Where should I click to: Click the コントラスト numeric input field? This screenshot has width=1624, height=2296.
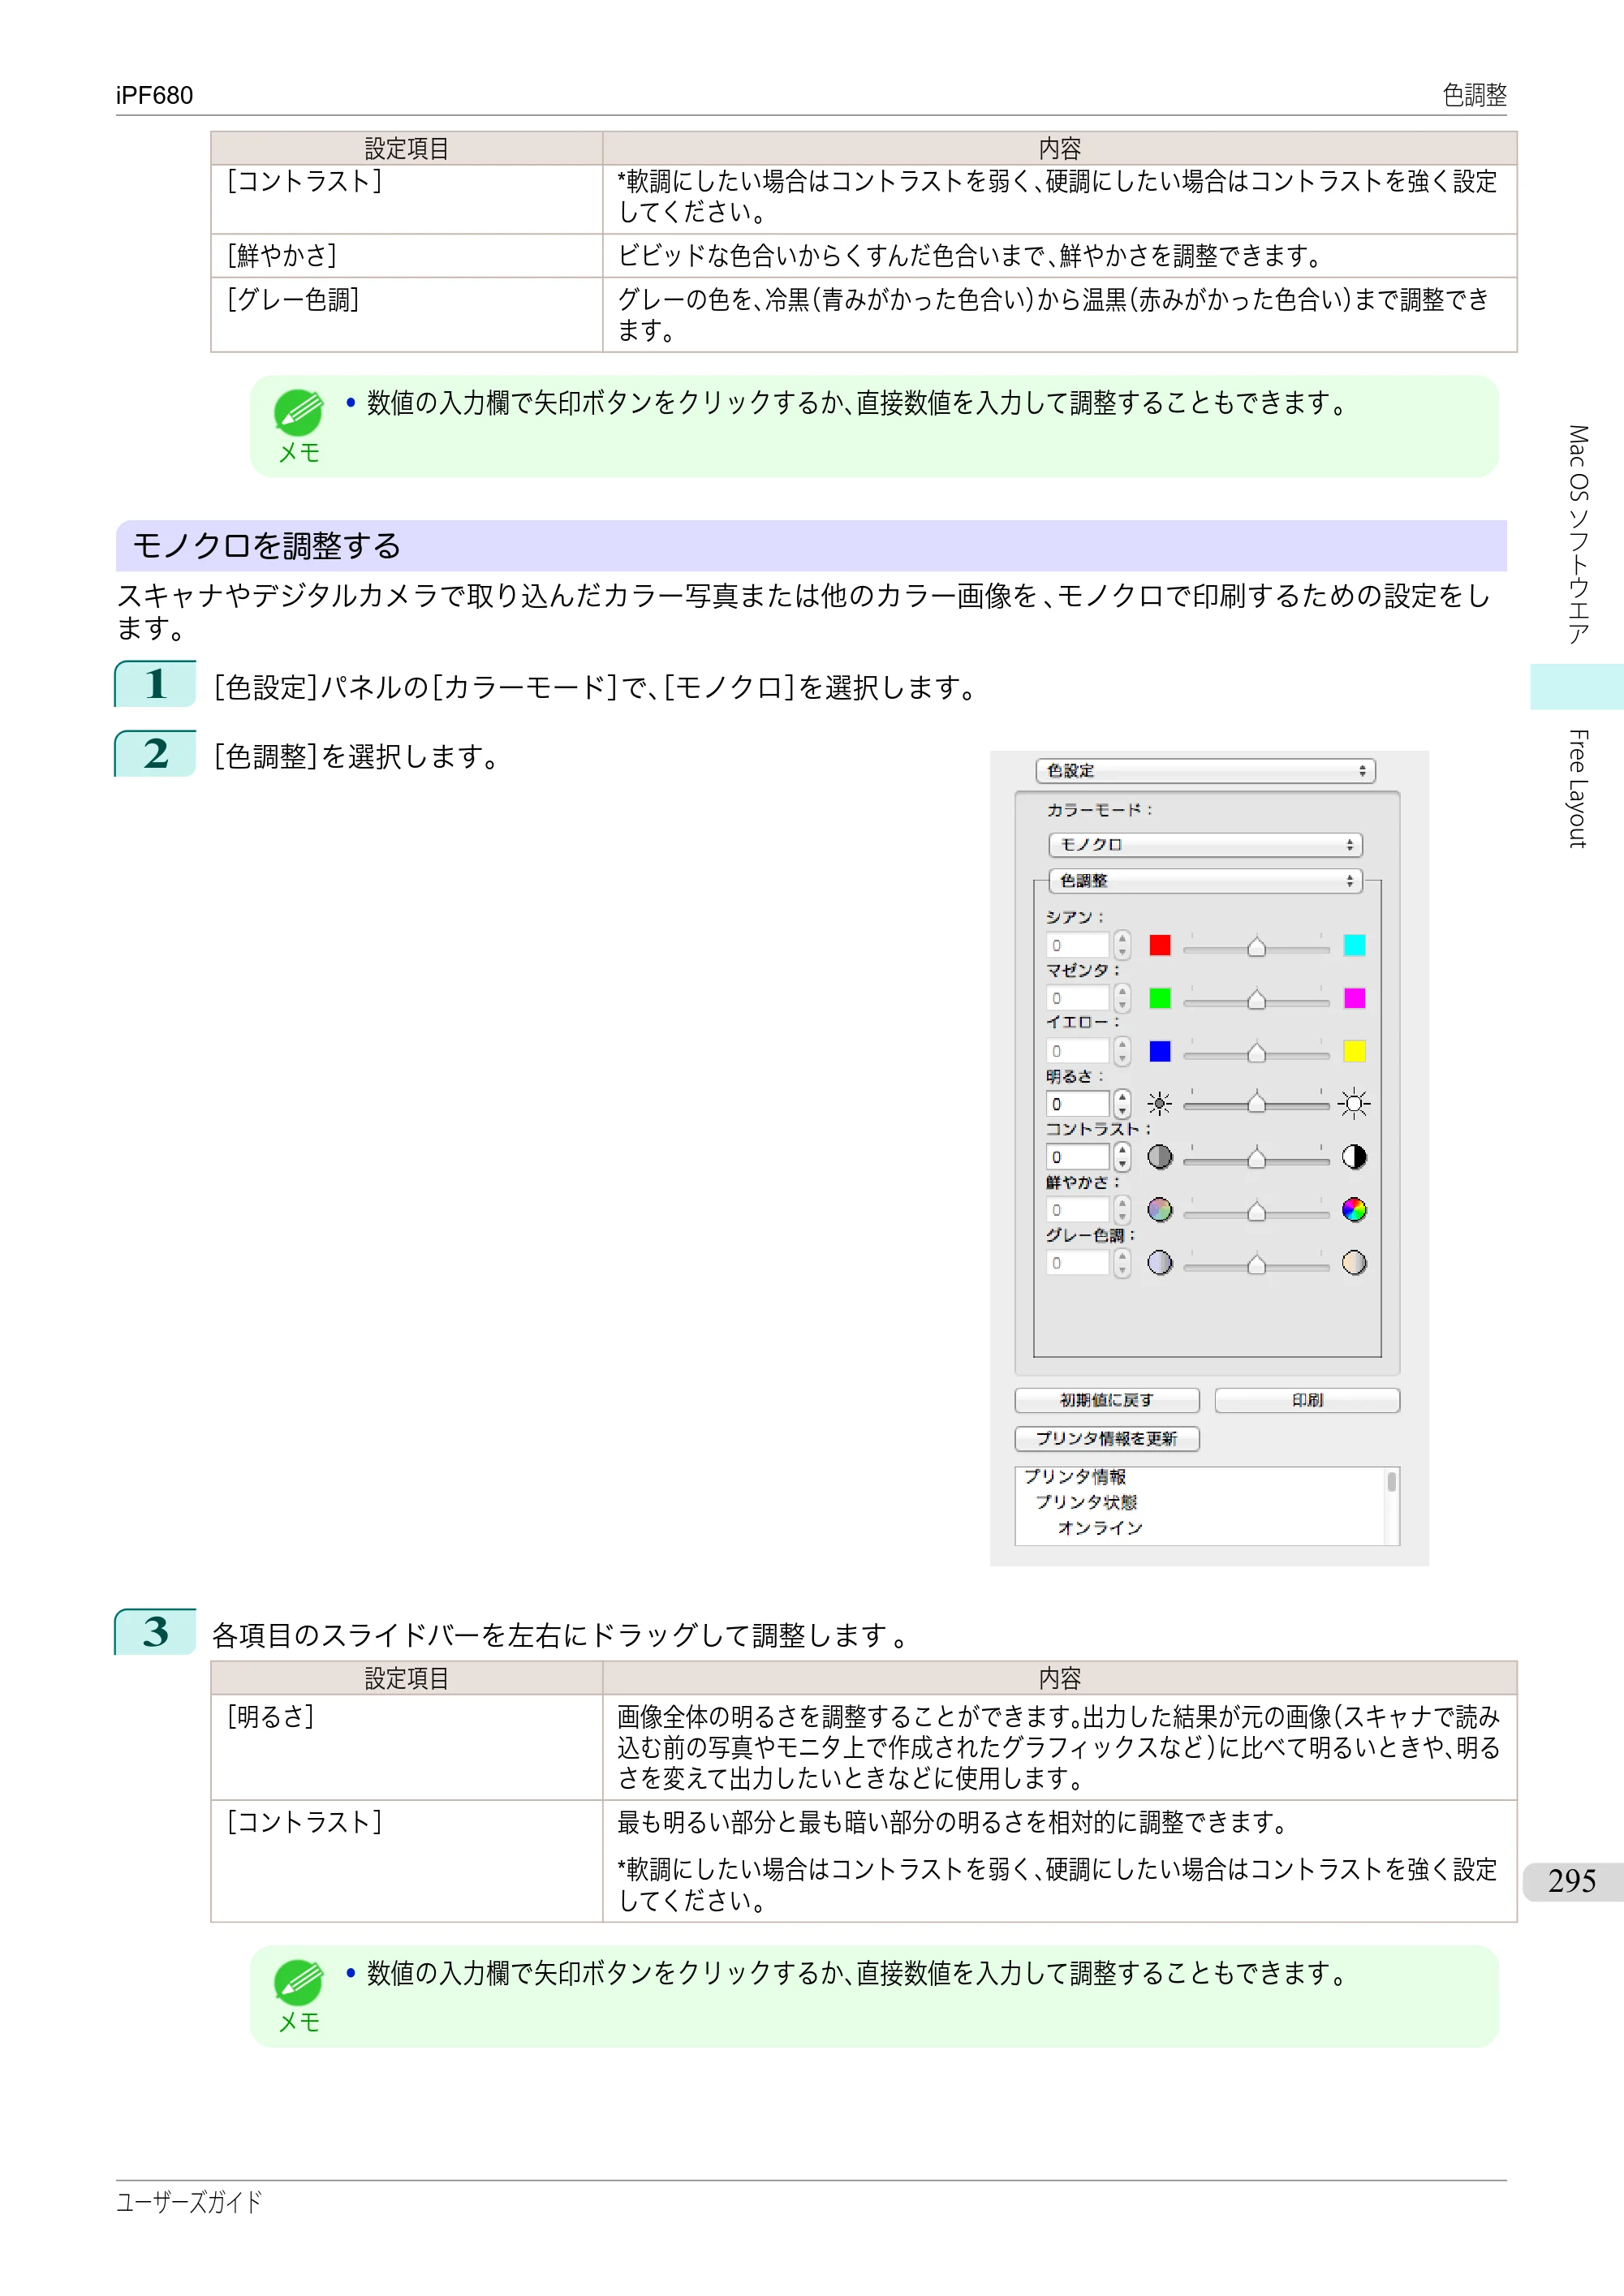coord(1078,1157)
